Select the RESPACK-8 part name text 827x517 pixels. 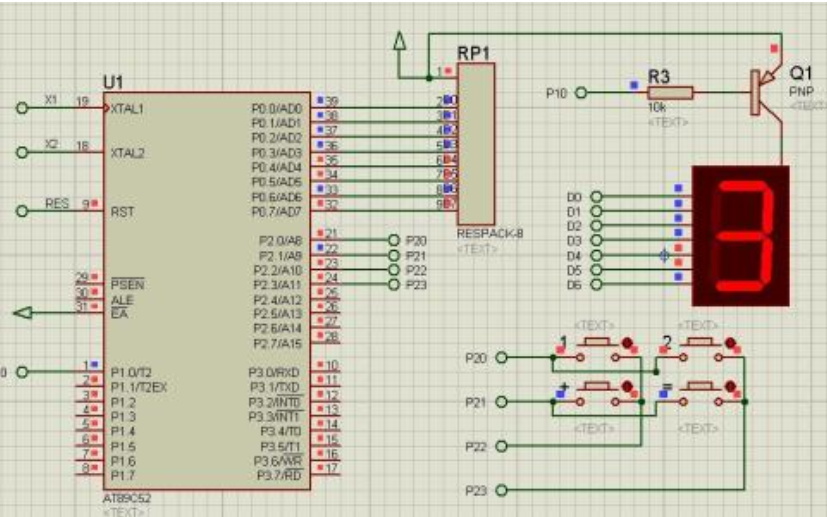[x=490, y=233]
